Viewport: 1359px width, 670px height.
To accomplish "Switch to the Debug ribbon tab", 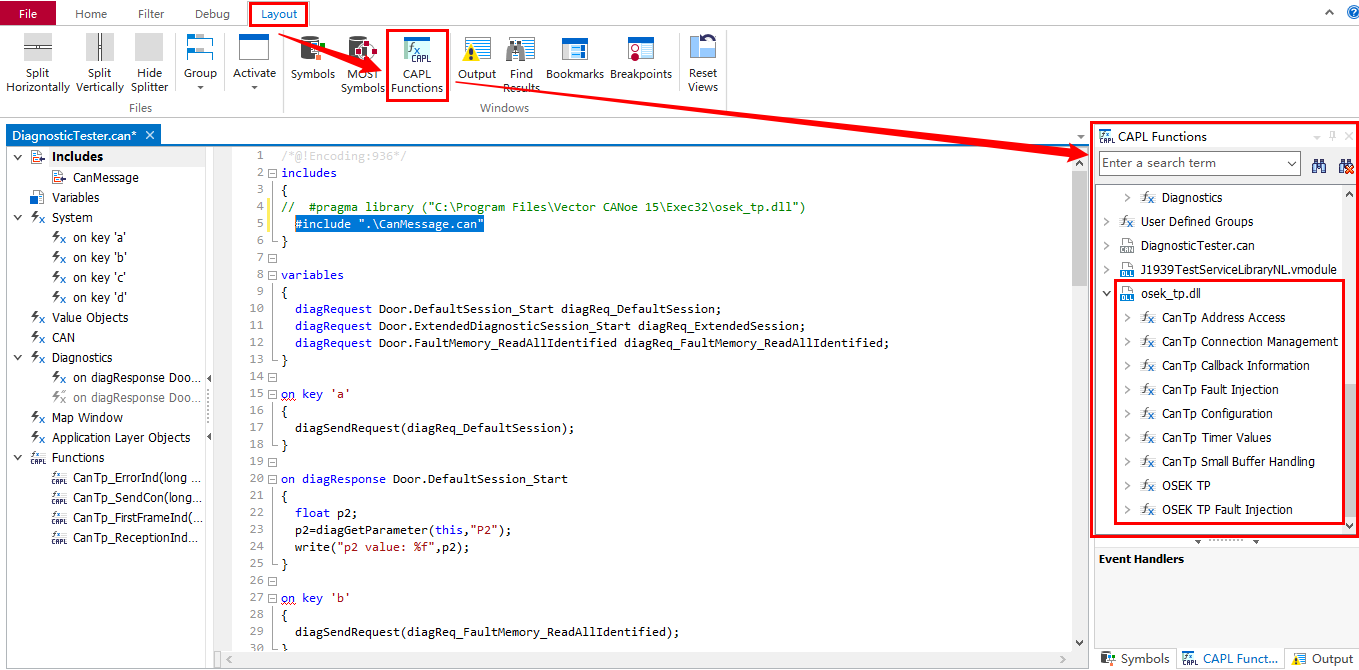I will coord(212,14).
